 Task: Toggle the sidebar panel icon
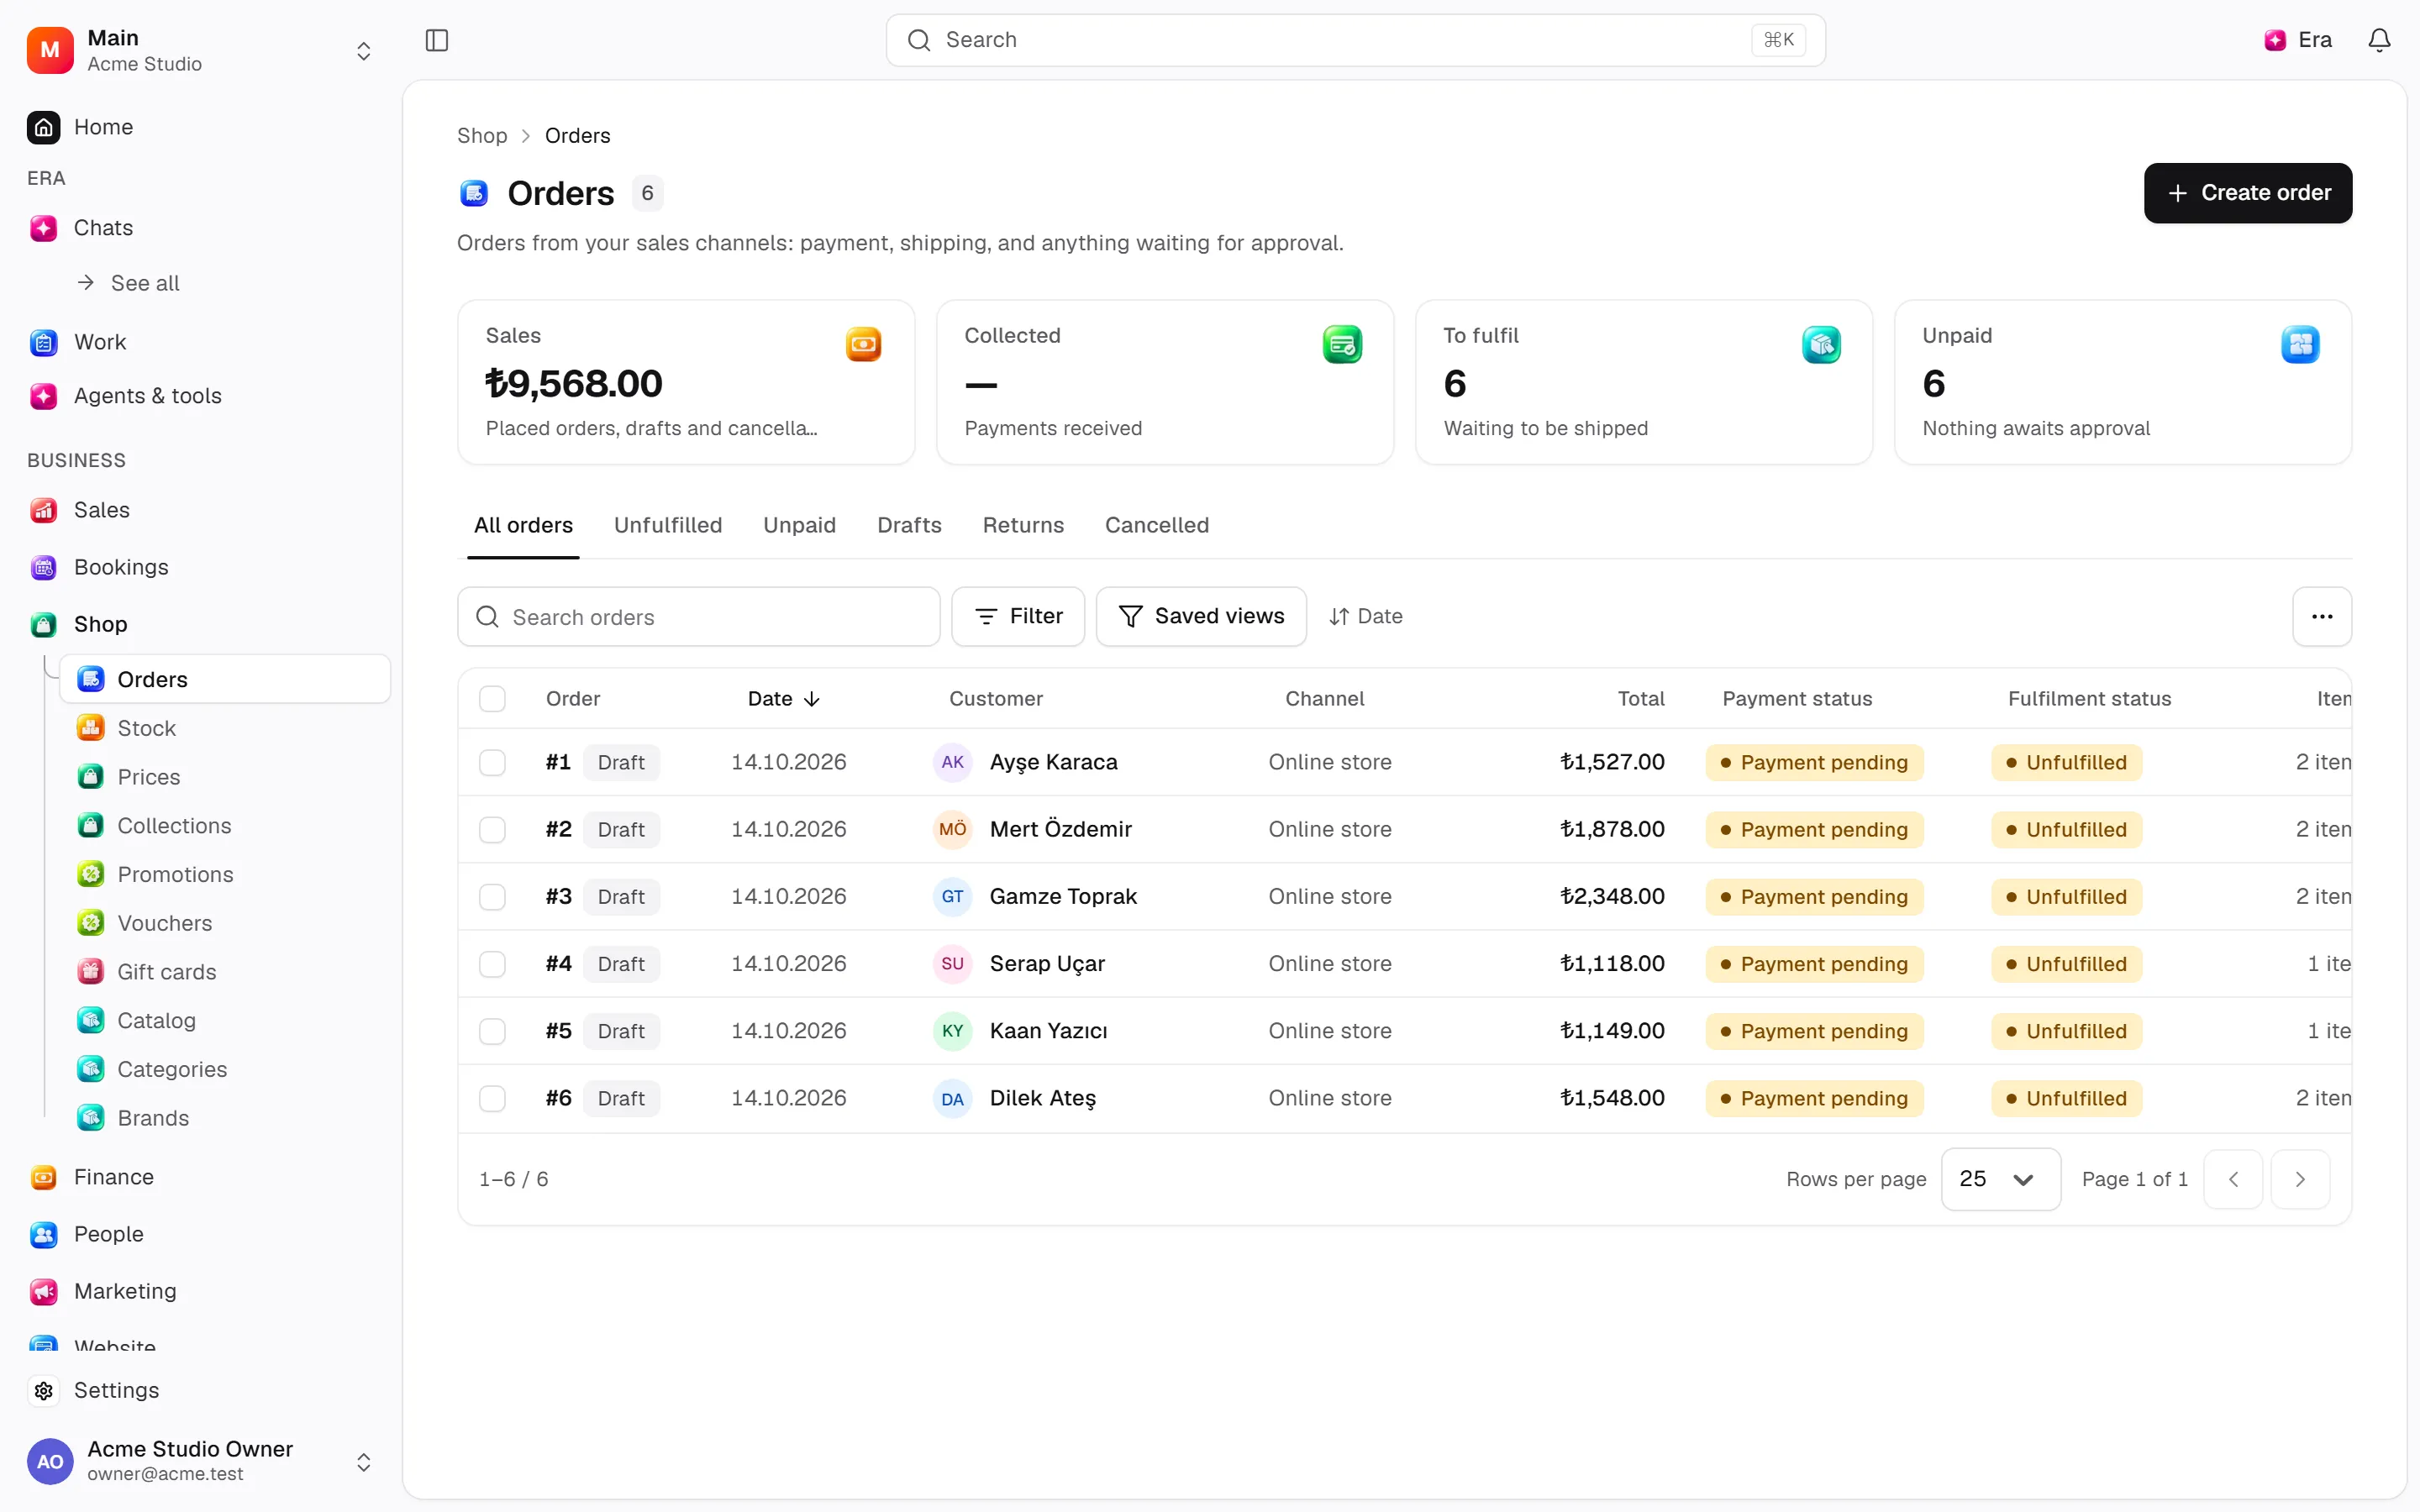tap(437, 40)
